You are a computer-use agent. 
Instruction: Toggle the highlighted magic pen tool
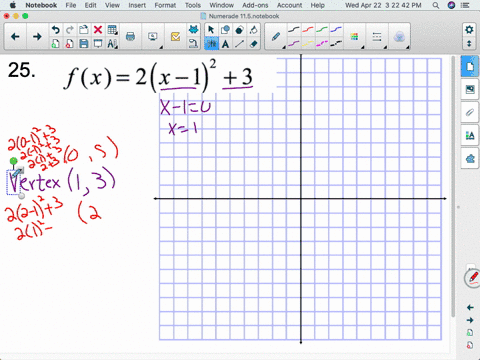[211, 44]
